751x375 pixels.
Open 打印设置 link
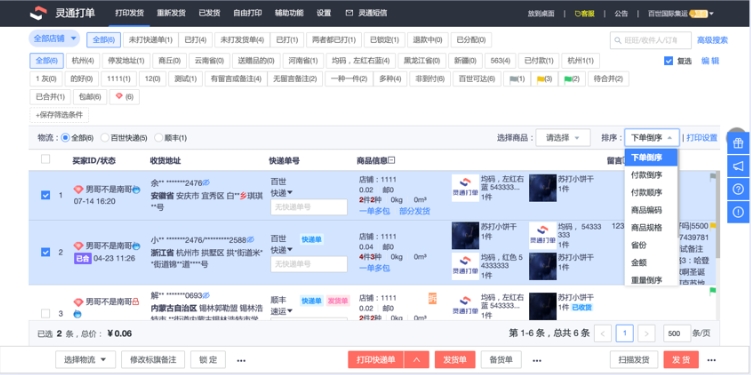tap(702, 138)
